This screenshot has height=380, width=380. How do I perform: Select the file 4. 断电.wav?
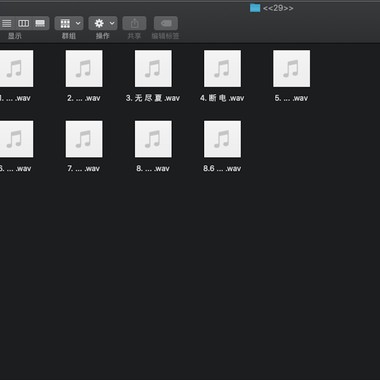tap(222, 69)
